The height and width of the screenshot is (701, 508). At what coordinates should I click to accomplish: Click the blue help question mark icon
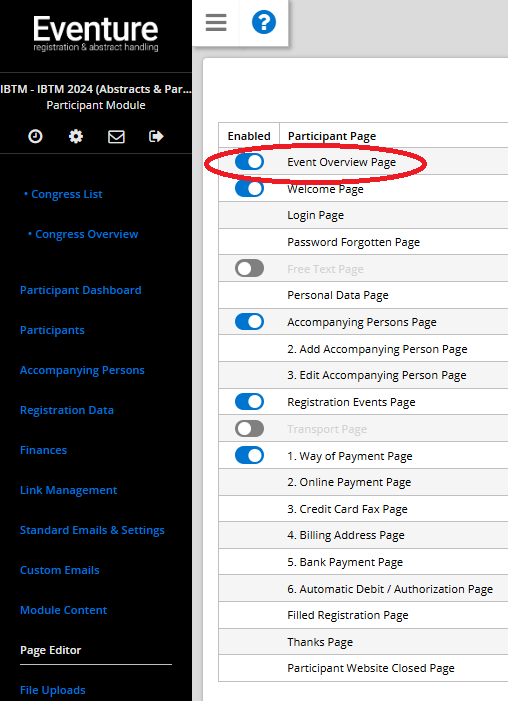pyautogui.click(x=264, y=22)
